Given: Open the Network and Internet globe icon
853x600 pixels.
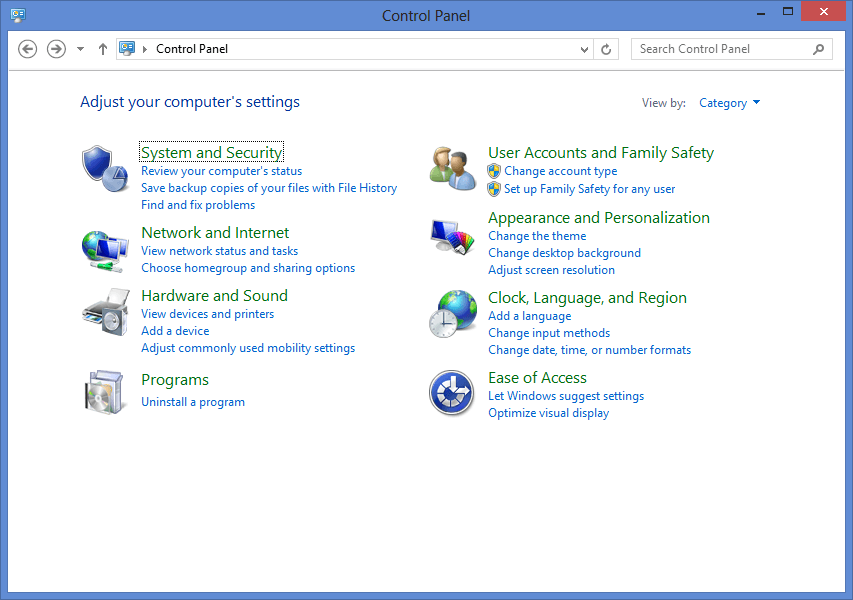Looking at the screenshot, I should coord(105,250).
